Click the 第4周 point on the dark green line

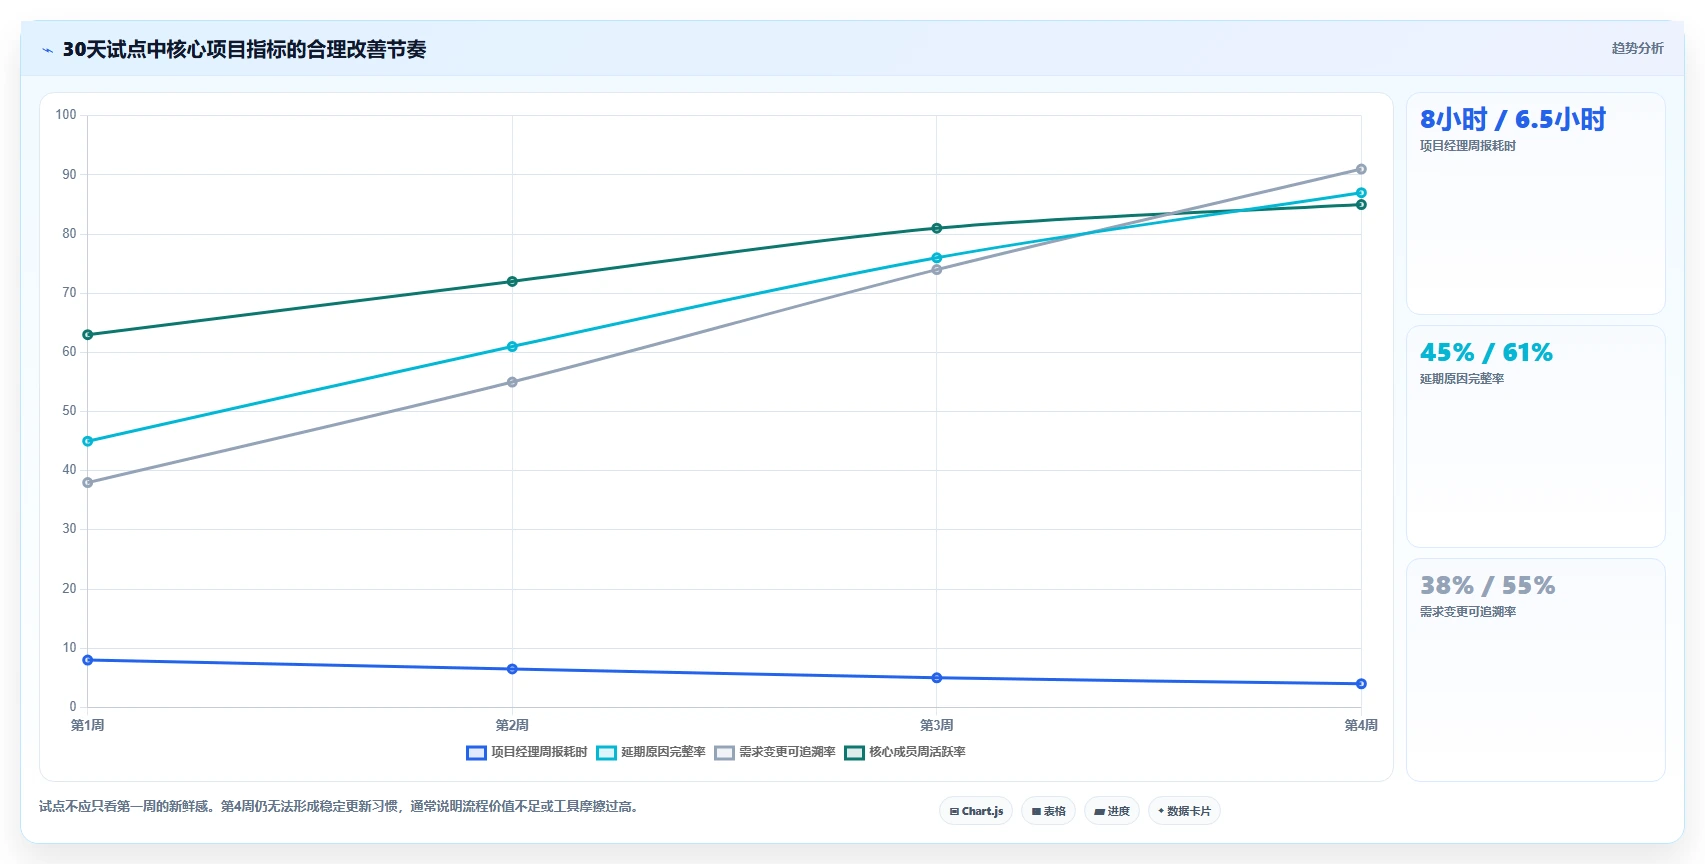click(1361, 205)
